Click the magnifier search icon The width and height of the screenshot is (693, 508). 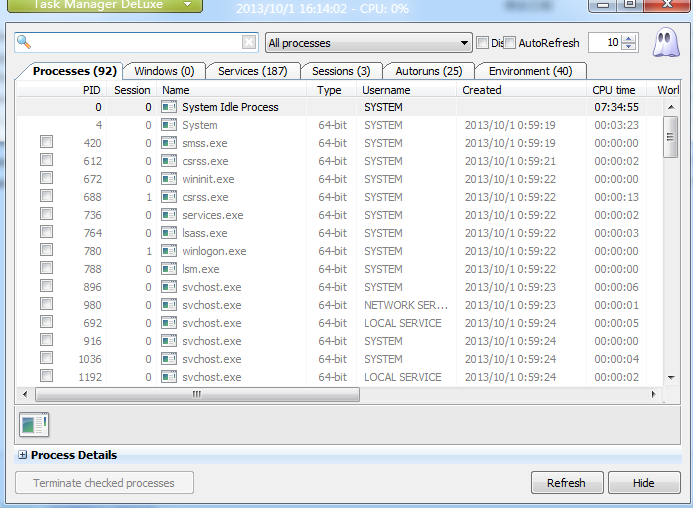click(x=24, y=42)
